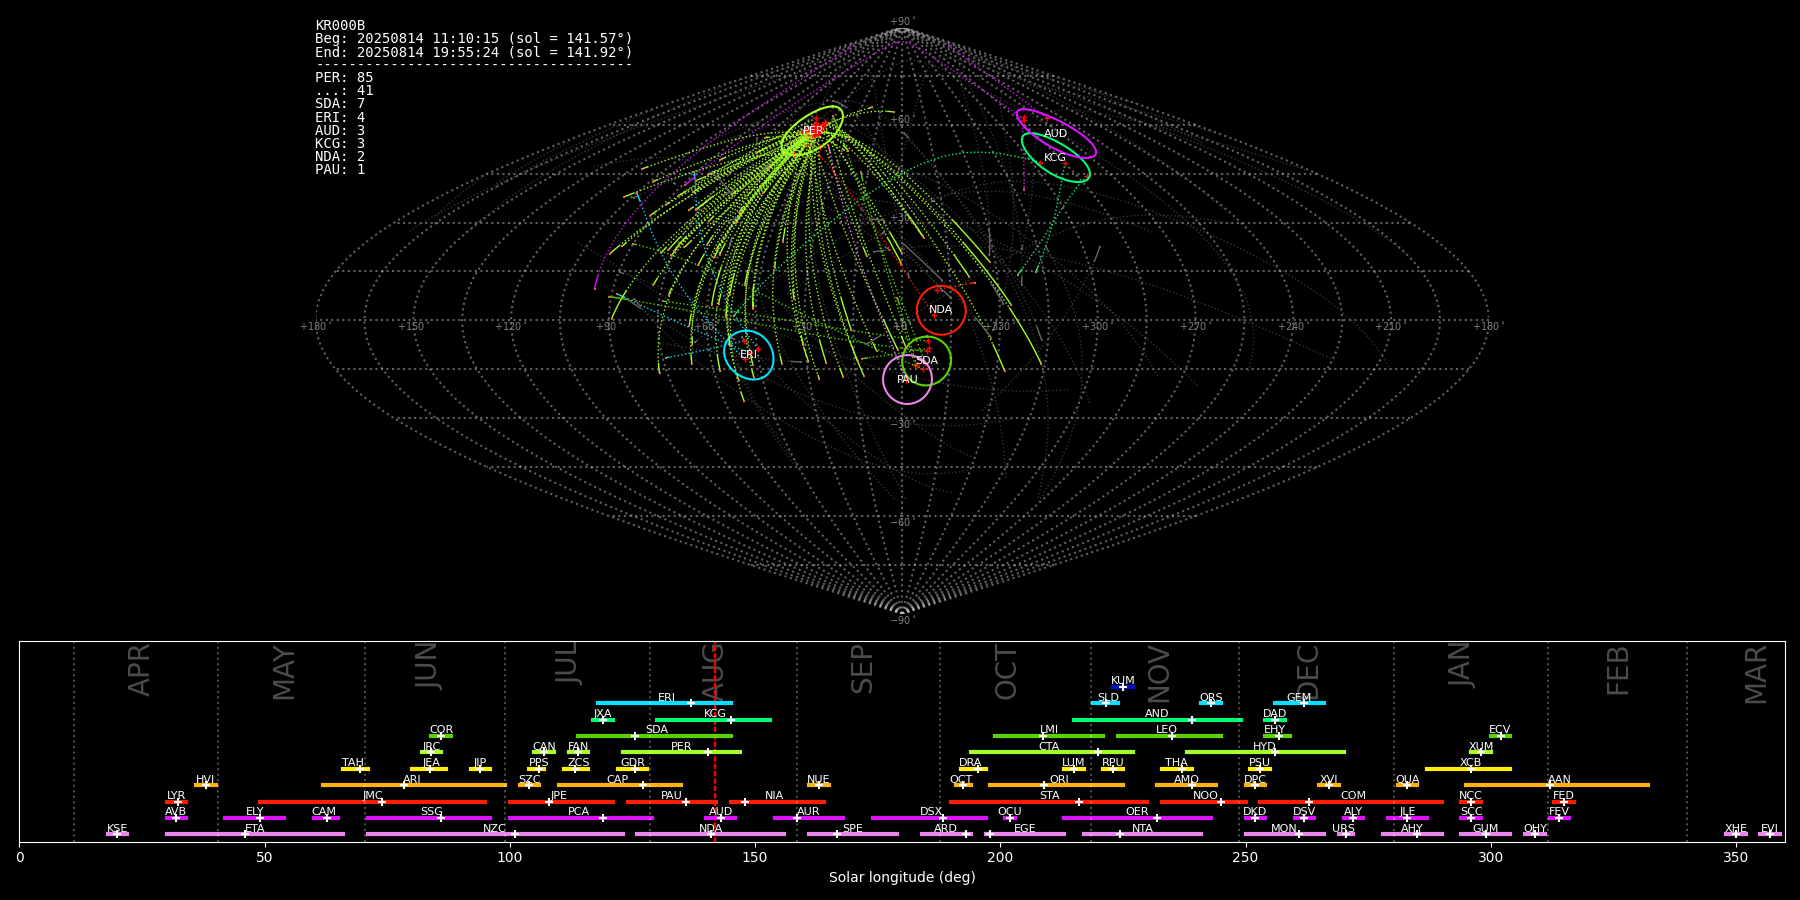Select the 'ERI: 4' count entry
1800x900 pixels.
click(340, 117)
